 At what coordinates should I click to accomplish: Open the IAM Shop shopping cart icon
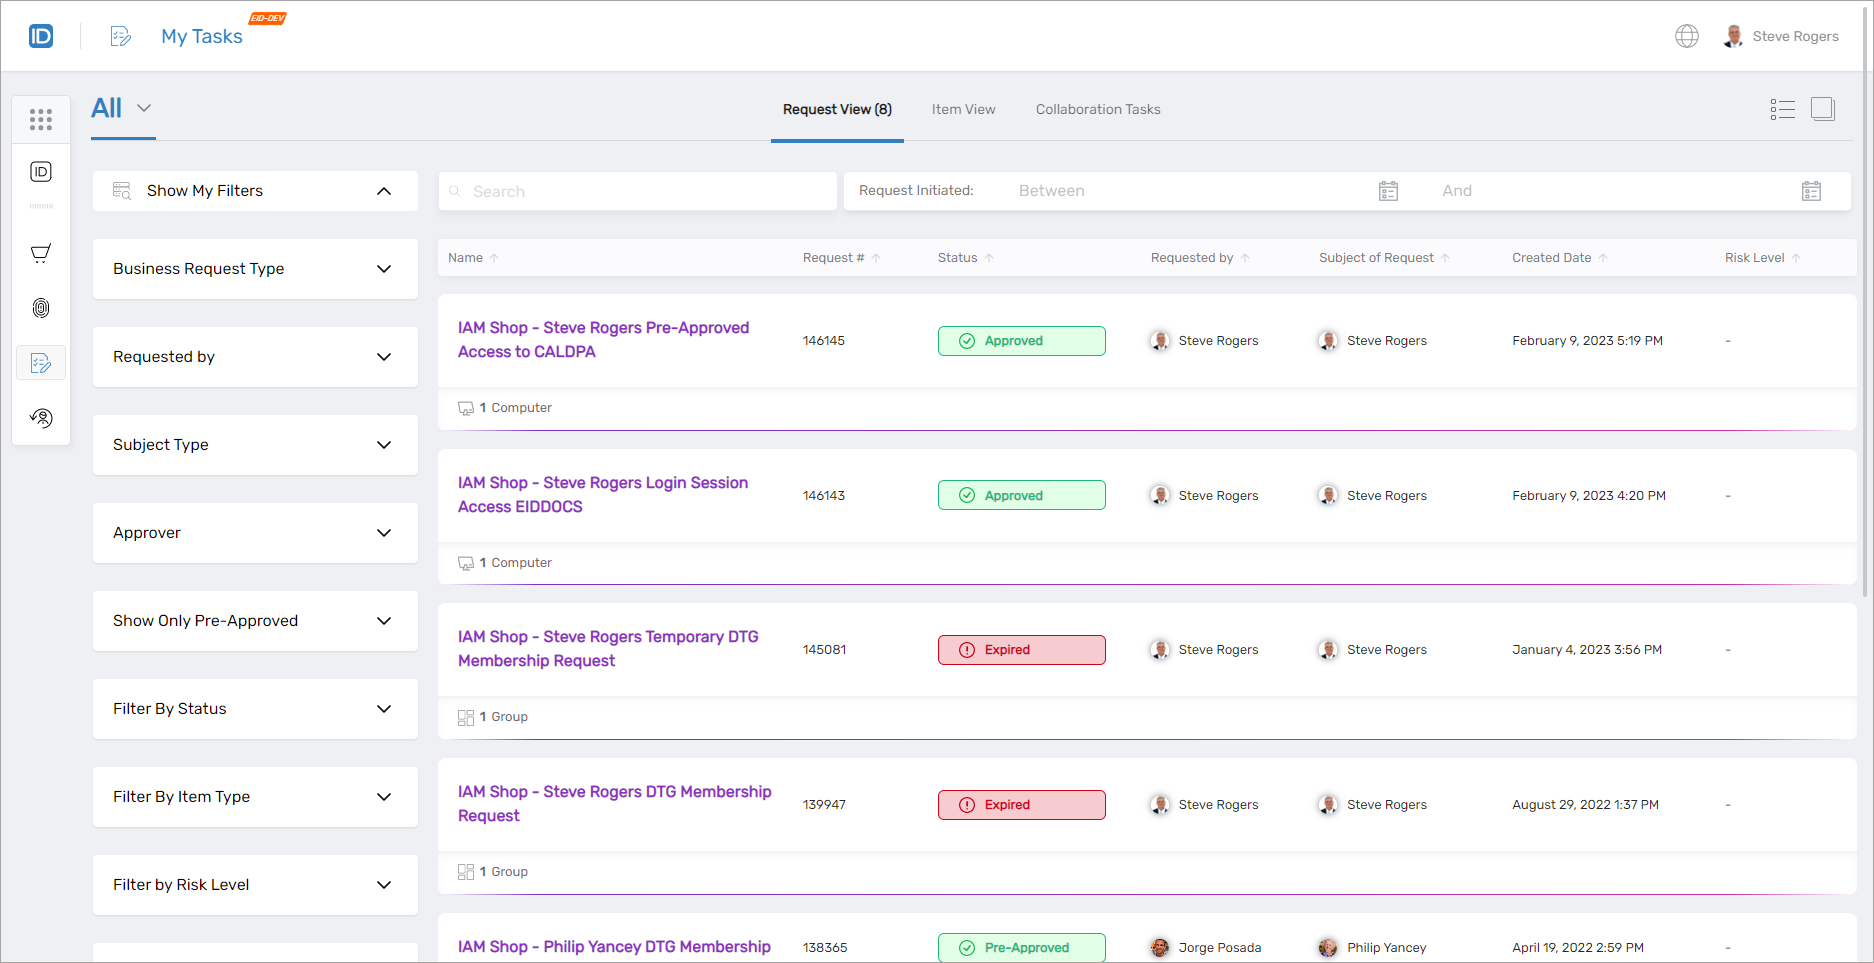41,253
